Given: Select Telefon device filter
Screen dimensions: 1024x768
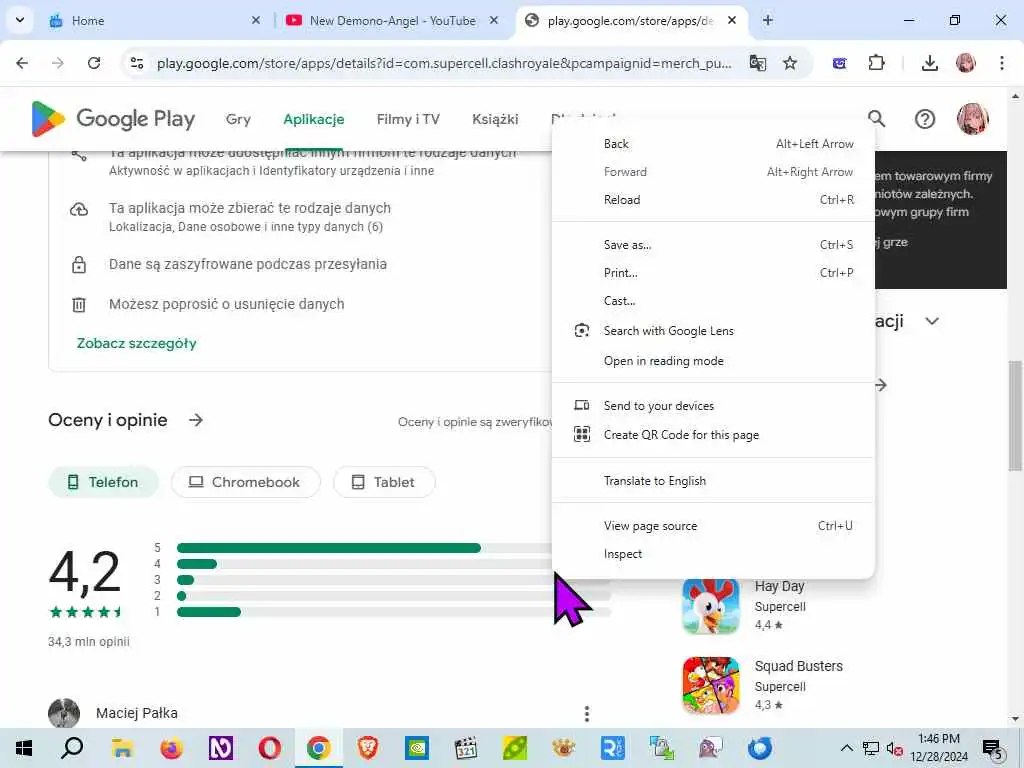Looking at the screenshot, I should [103, 482].
